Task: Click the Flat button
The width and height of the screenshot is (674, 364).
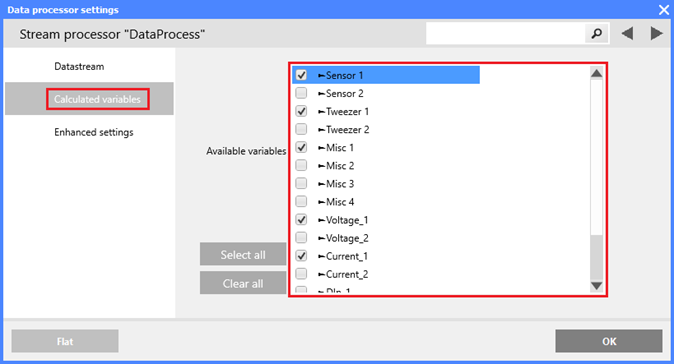Action: [x=65, y=341]
